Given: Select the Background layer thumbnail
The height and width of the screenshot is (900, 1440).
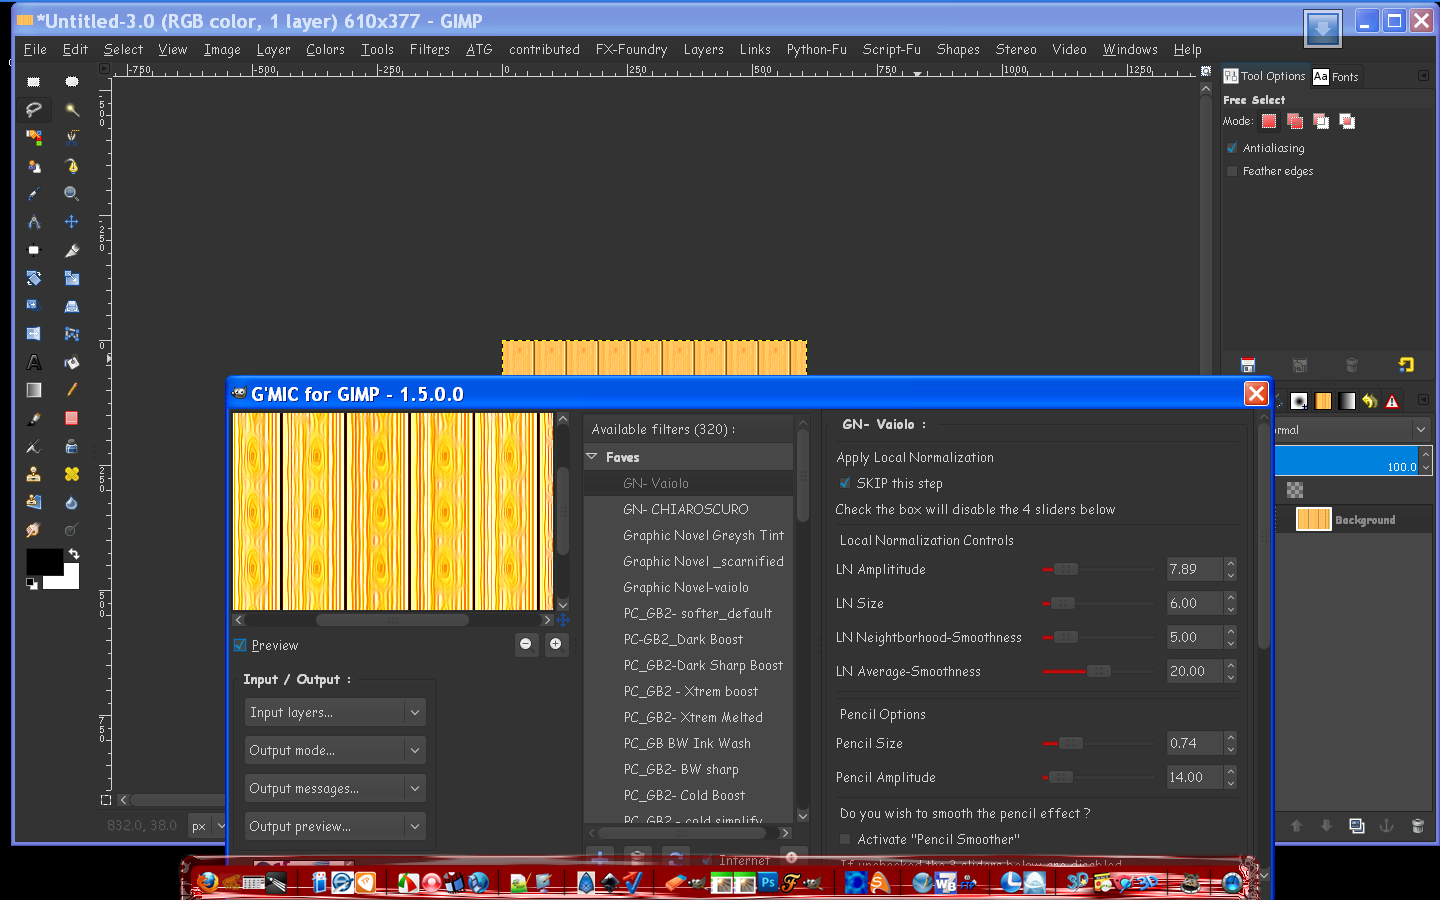Looking at the screenshot, I should coord(1313,519).
